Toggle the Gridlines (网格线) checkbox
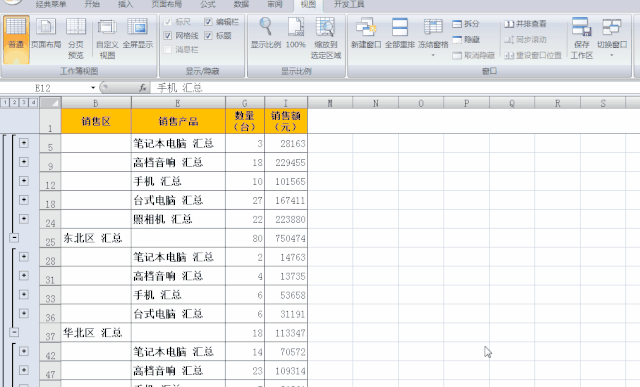Viewport: 640px width, 387px height. point(168,36)
